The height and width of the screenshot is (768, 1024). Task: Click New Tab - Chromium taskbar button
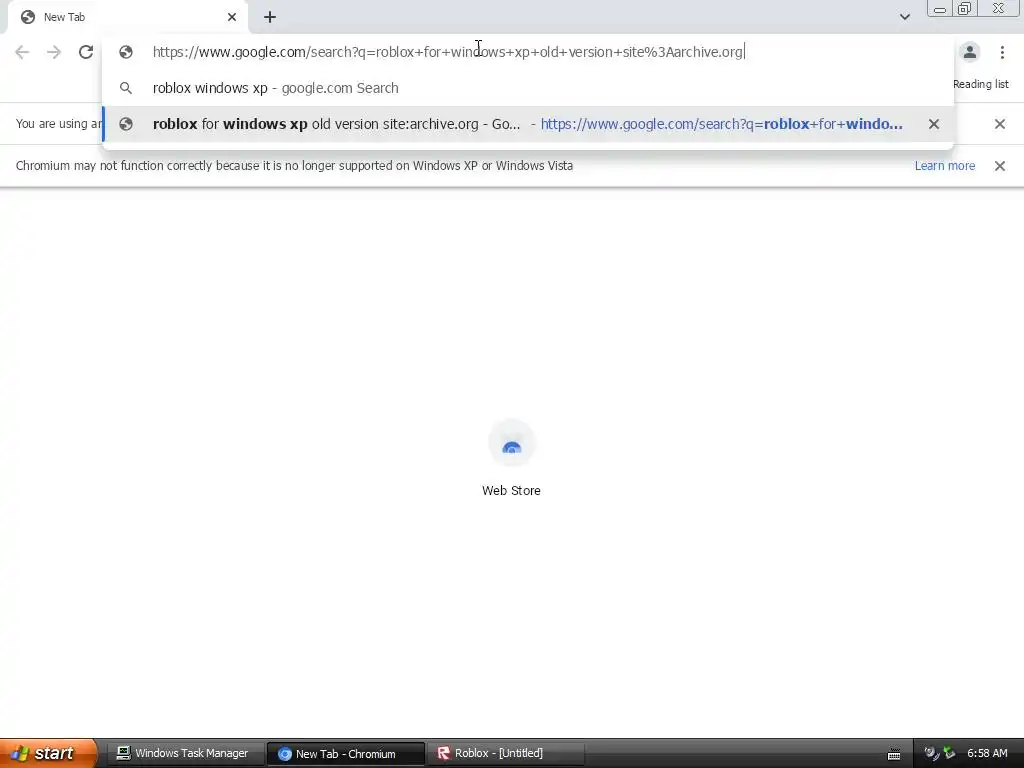(x=345, y=754)
